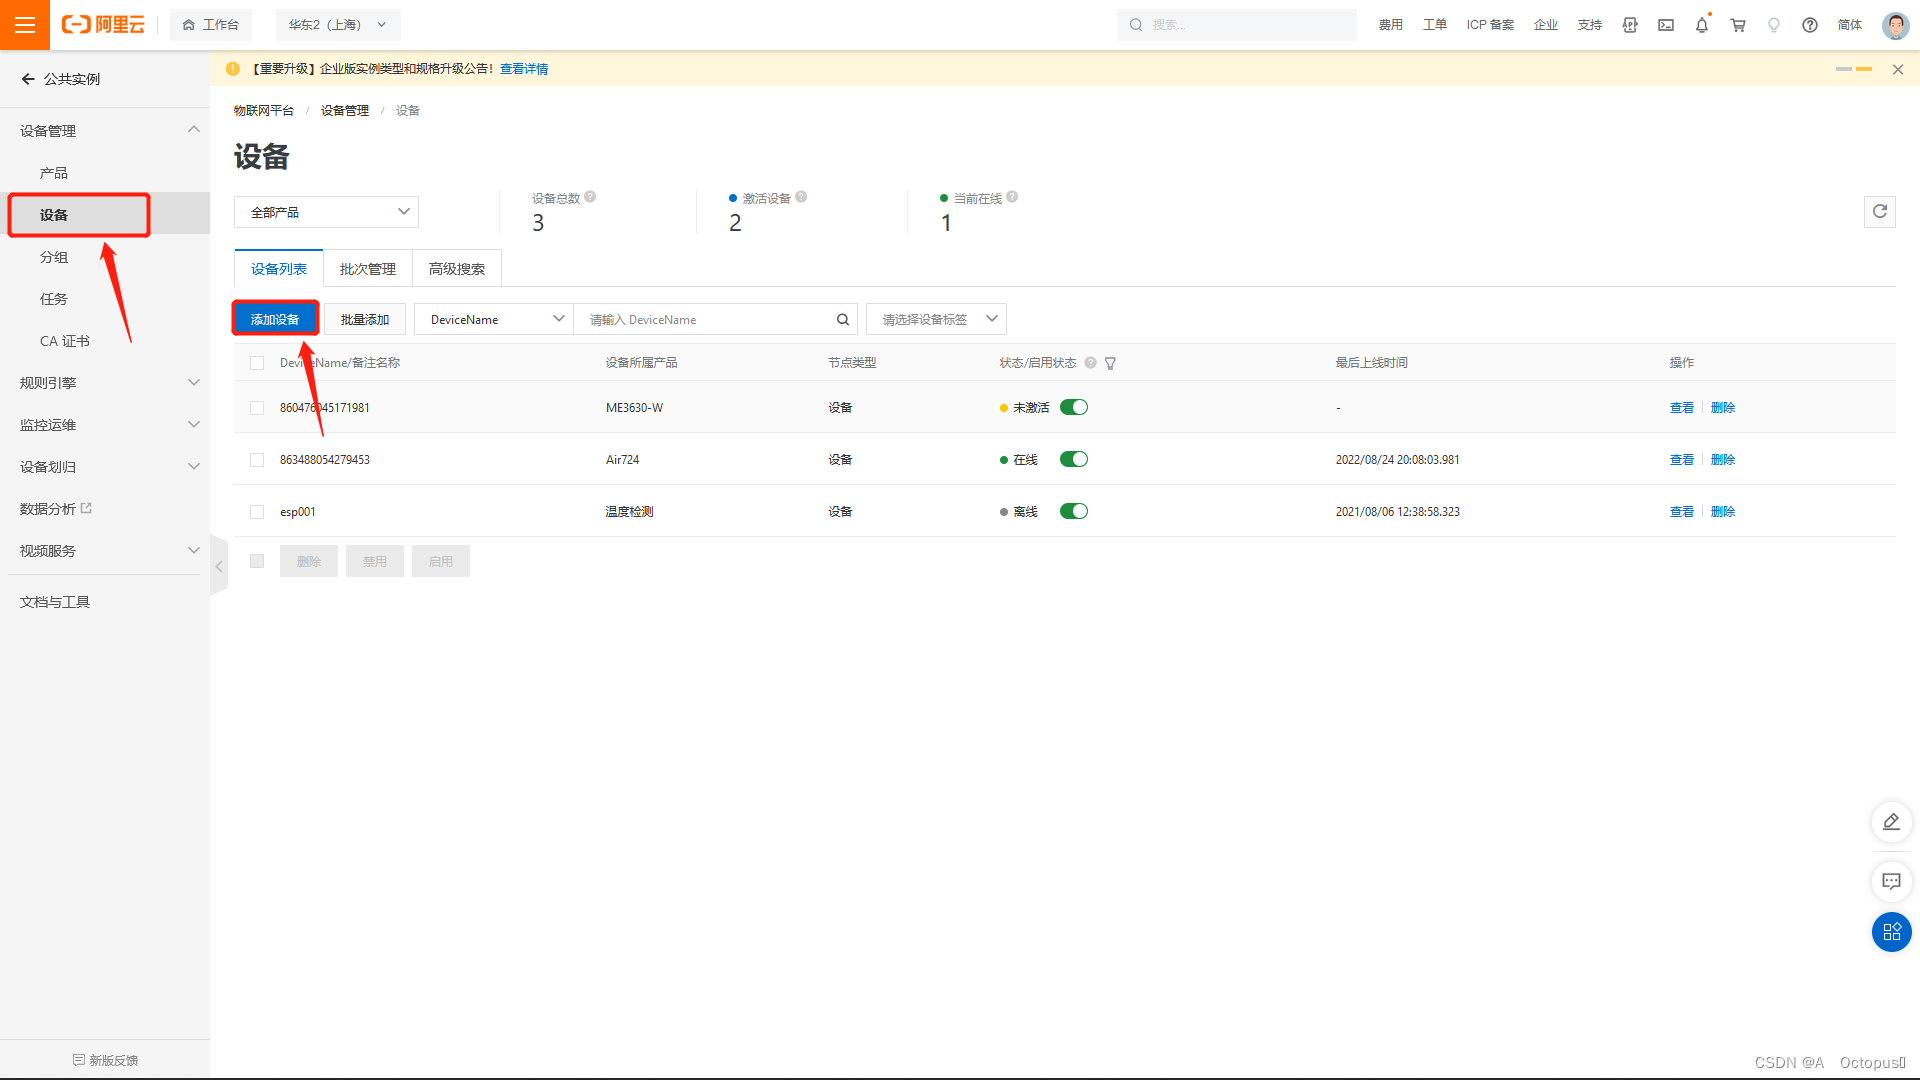Click the Aliyun logo
The width and height of the screenshot is (1920, 1080).
click(x=103, y=25)
